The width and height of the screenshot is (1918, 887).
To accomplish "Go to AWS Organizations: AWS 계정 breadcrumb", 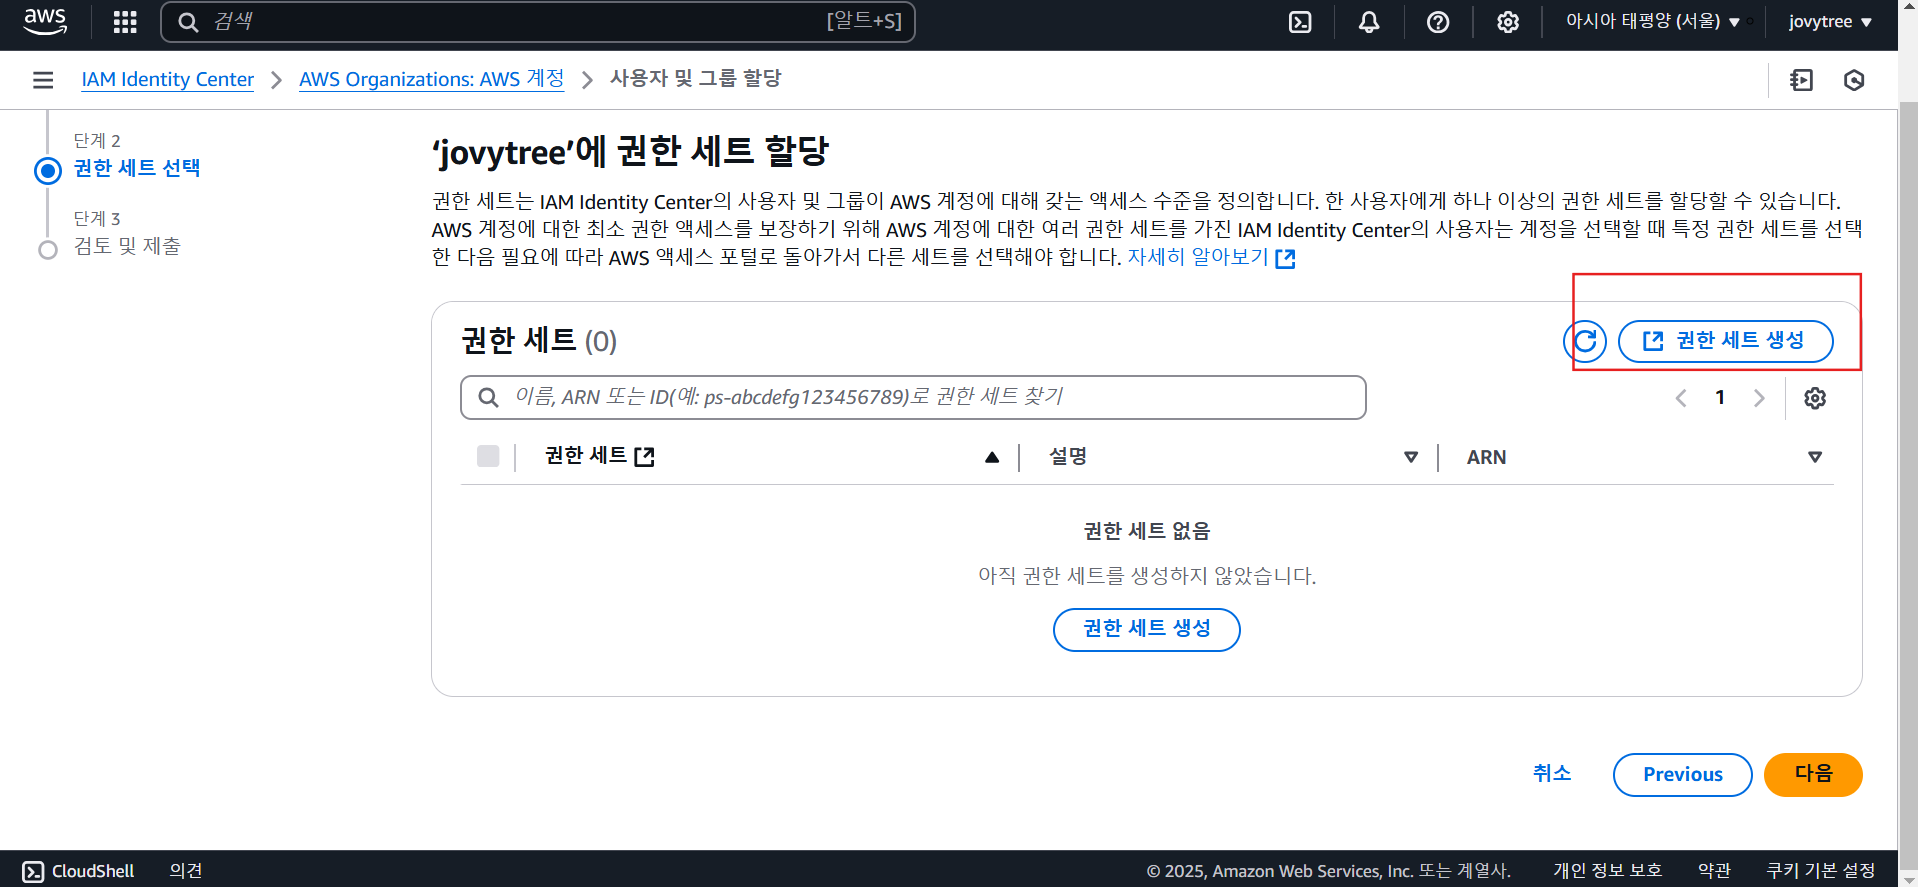I will [432, 79].
